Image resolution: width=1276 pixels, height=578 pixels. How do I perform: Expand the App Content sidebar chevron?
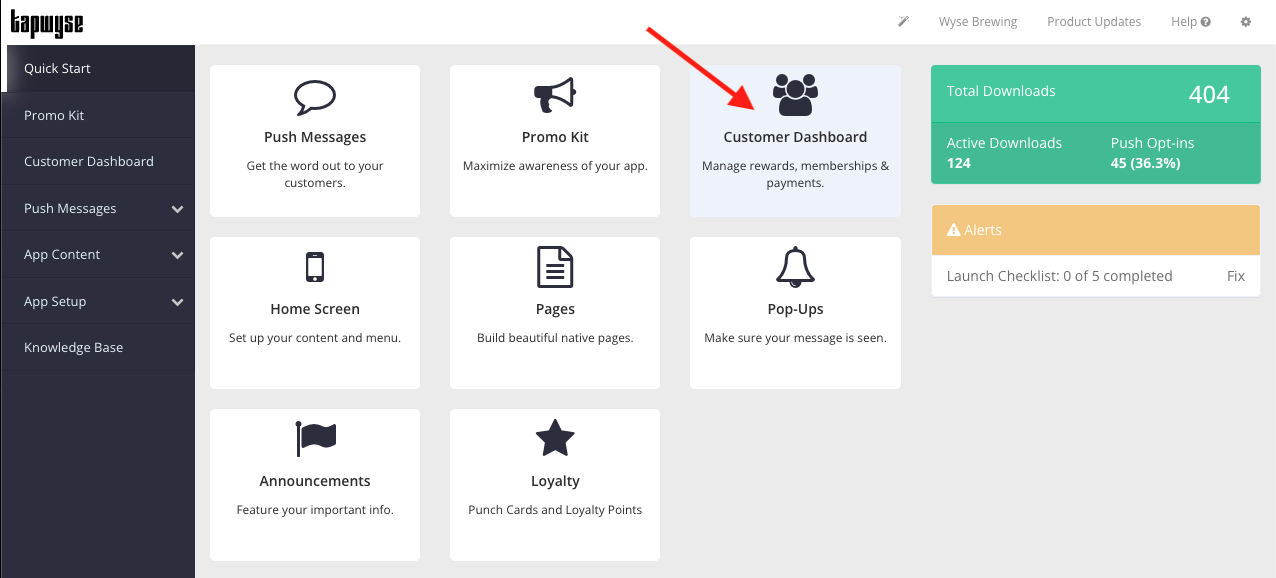tap(177, 255)
